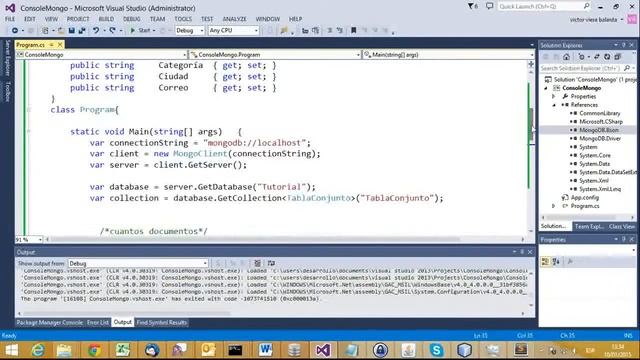Click the Windows Start button

11,350
